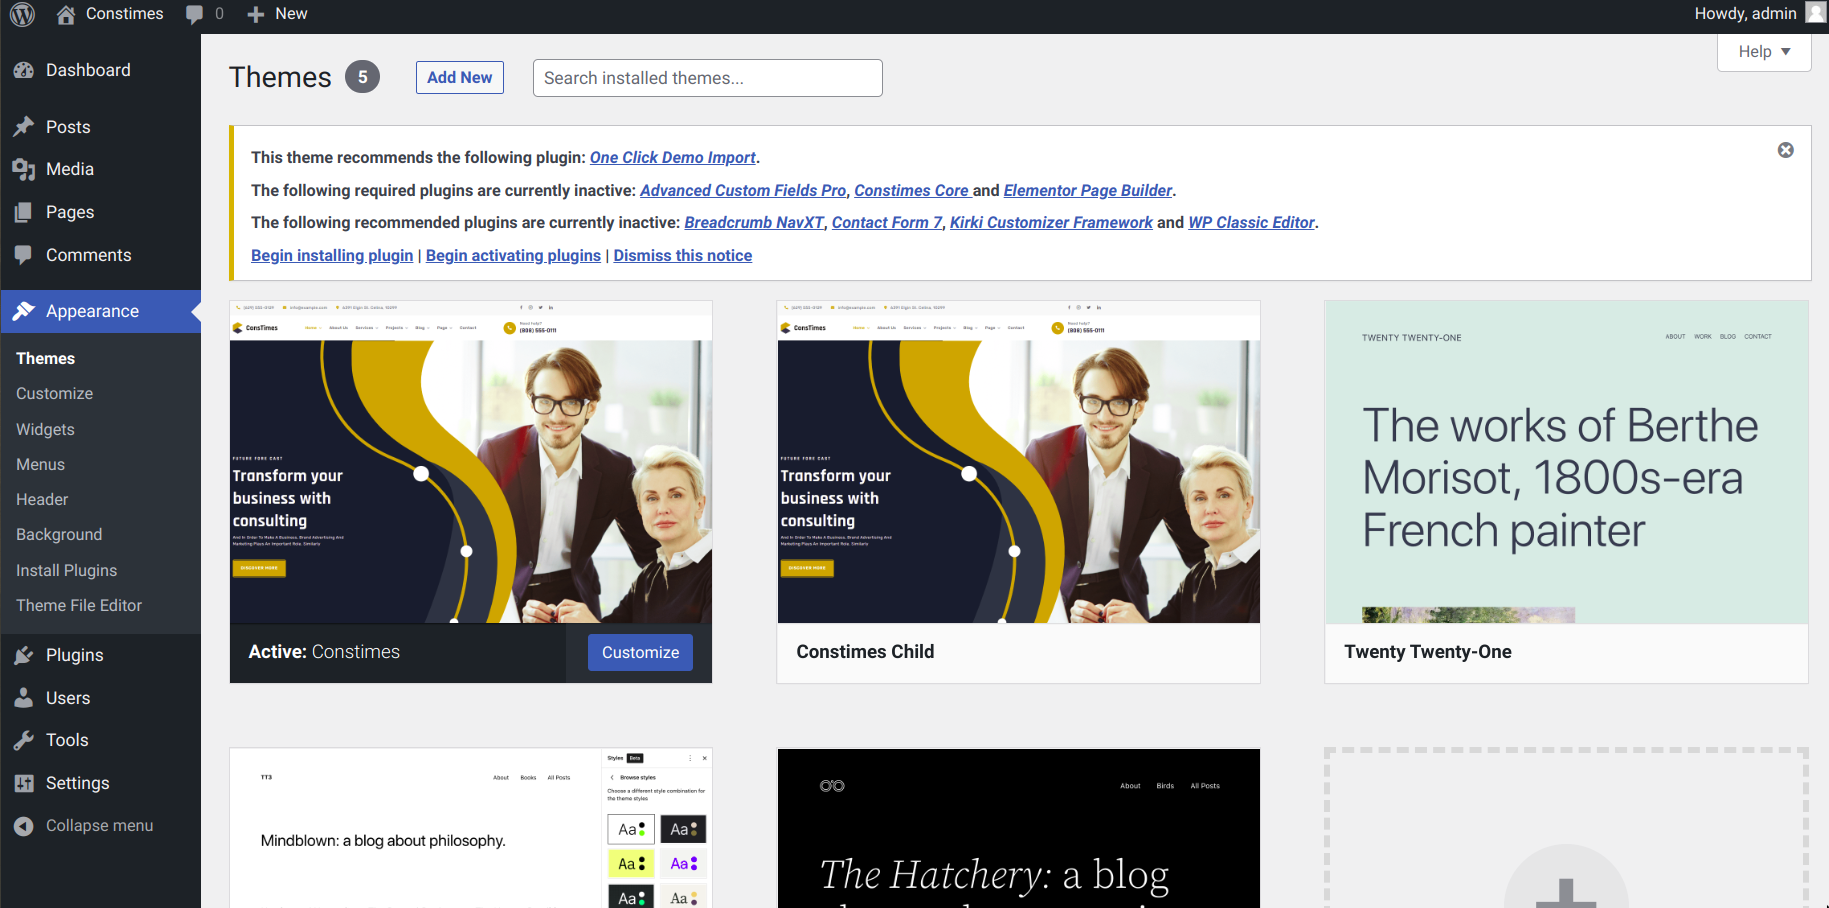
Task: Open Posts via the pushpin icon
Action: tap(24, 127)
